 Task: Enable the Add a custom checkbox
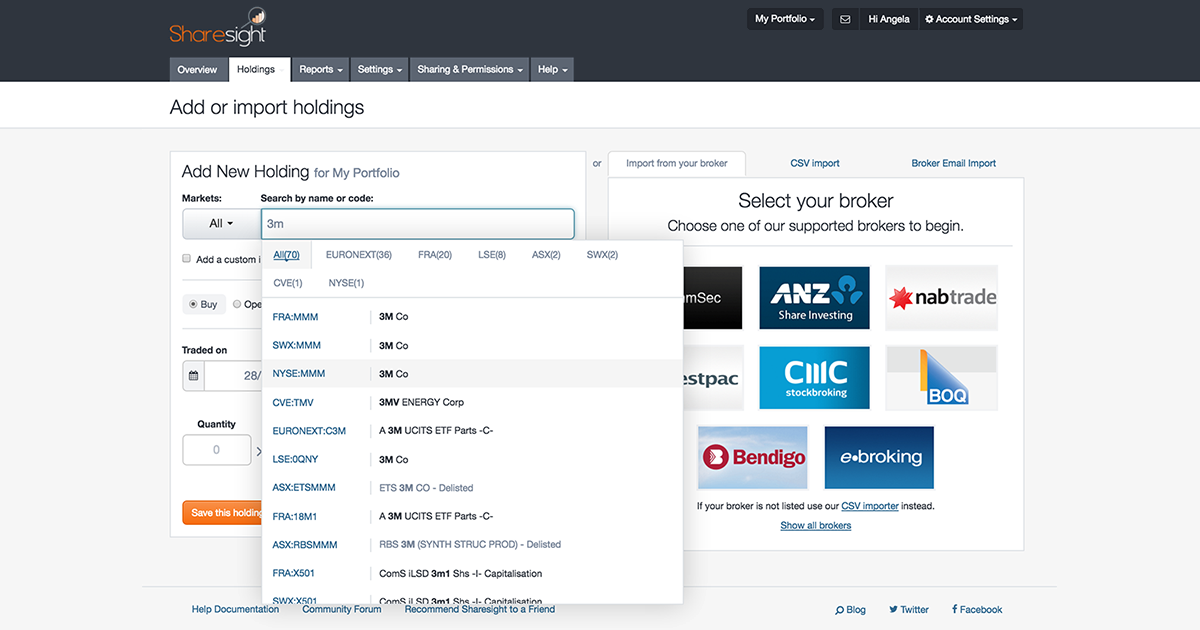(186, 257)
